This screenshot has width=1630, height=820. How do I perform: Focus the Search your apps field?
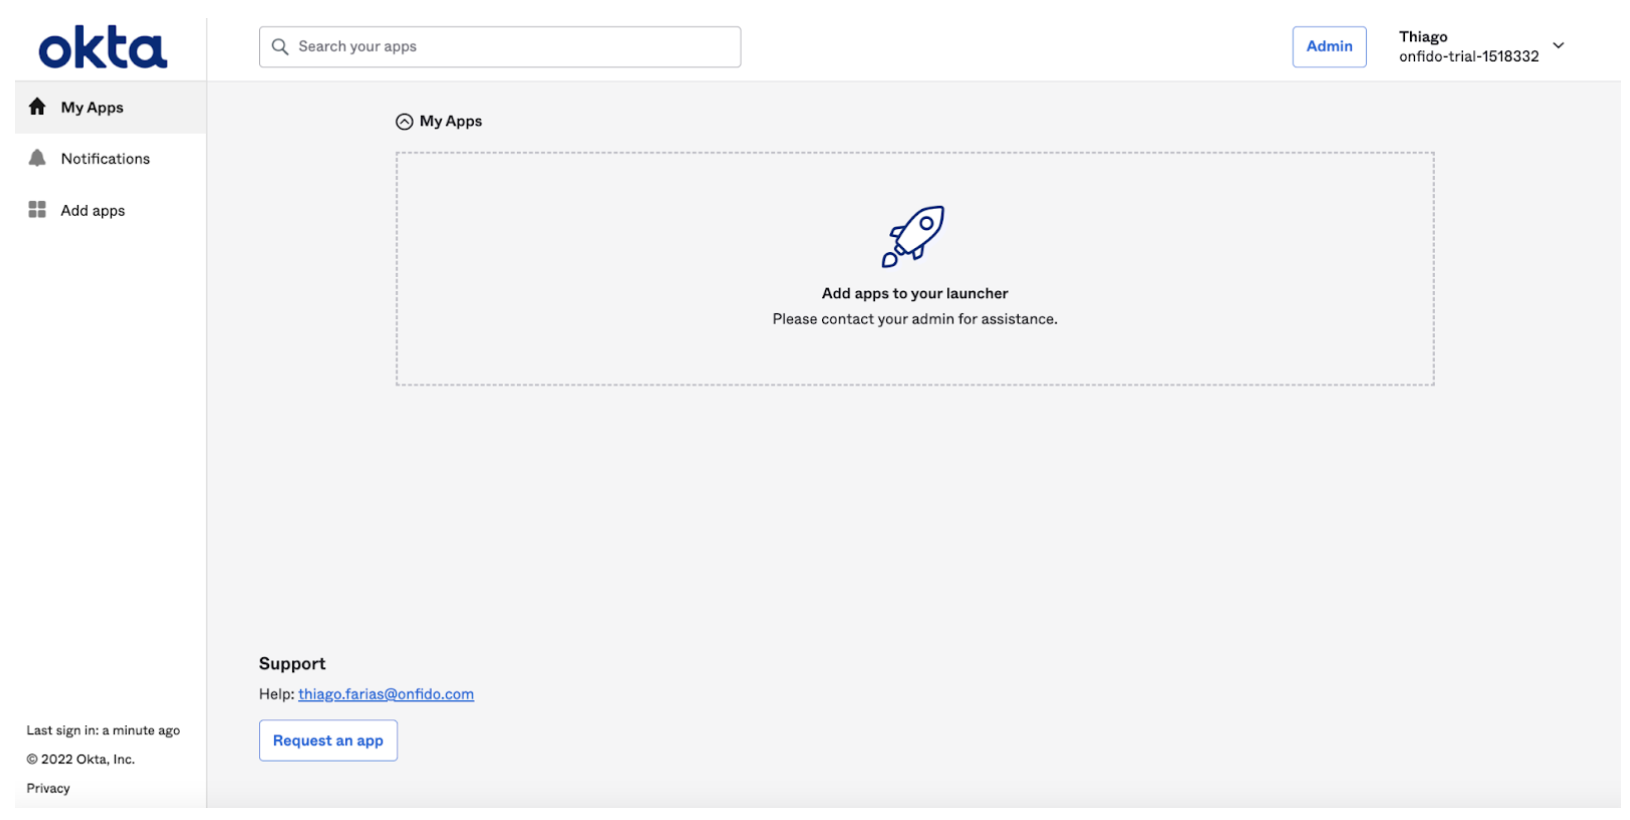(500, 47)
